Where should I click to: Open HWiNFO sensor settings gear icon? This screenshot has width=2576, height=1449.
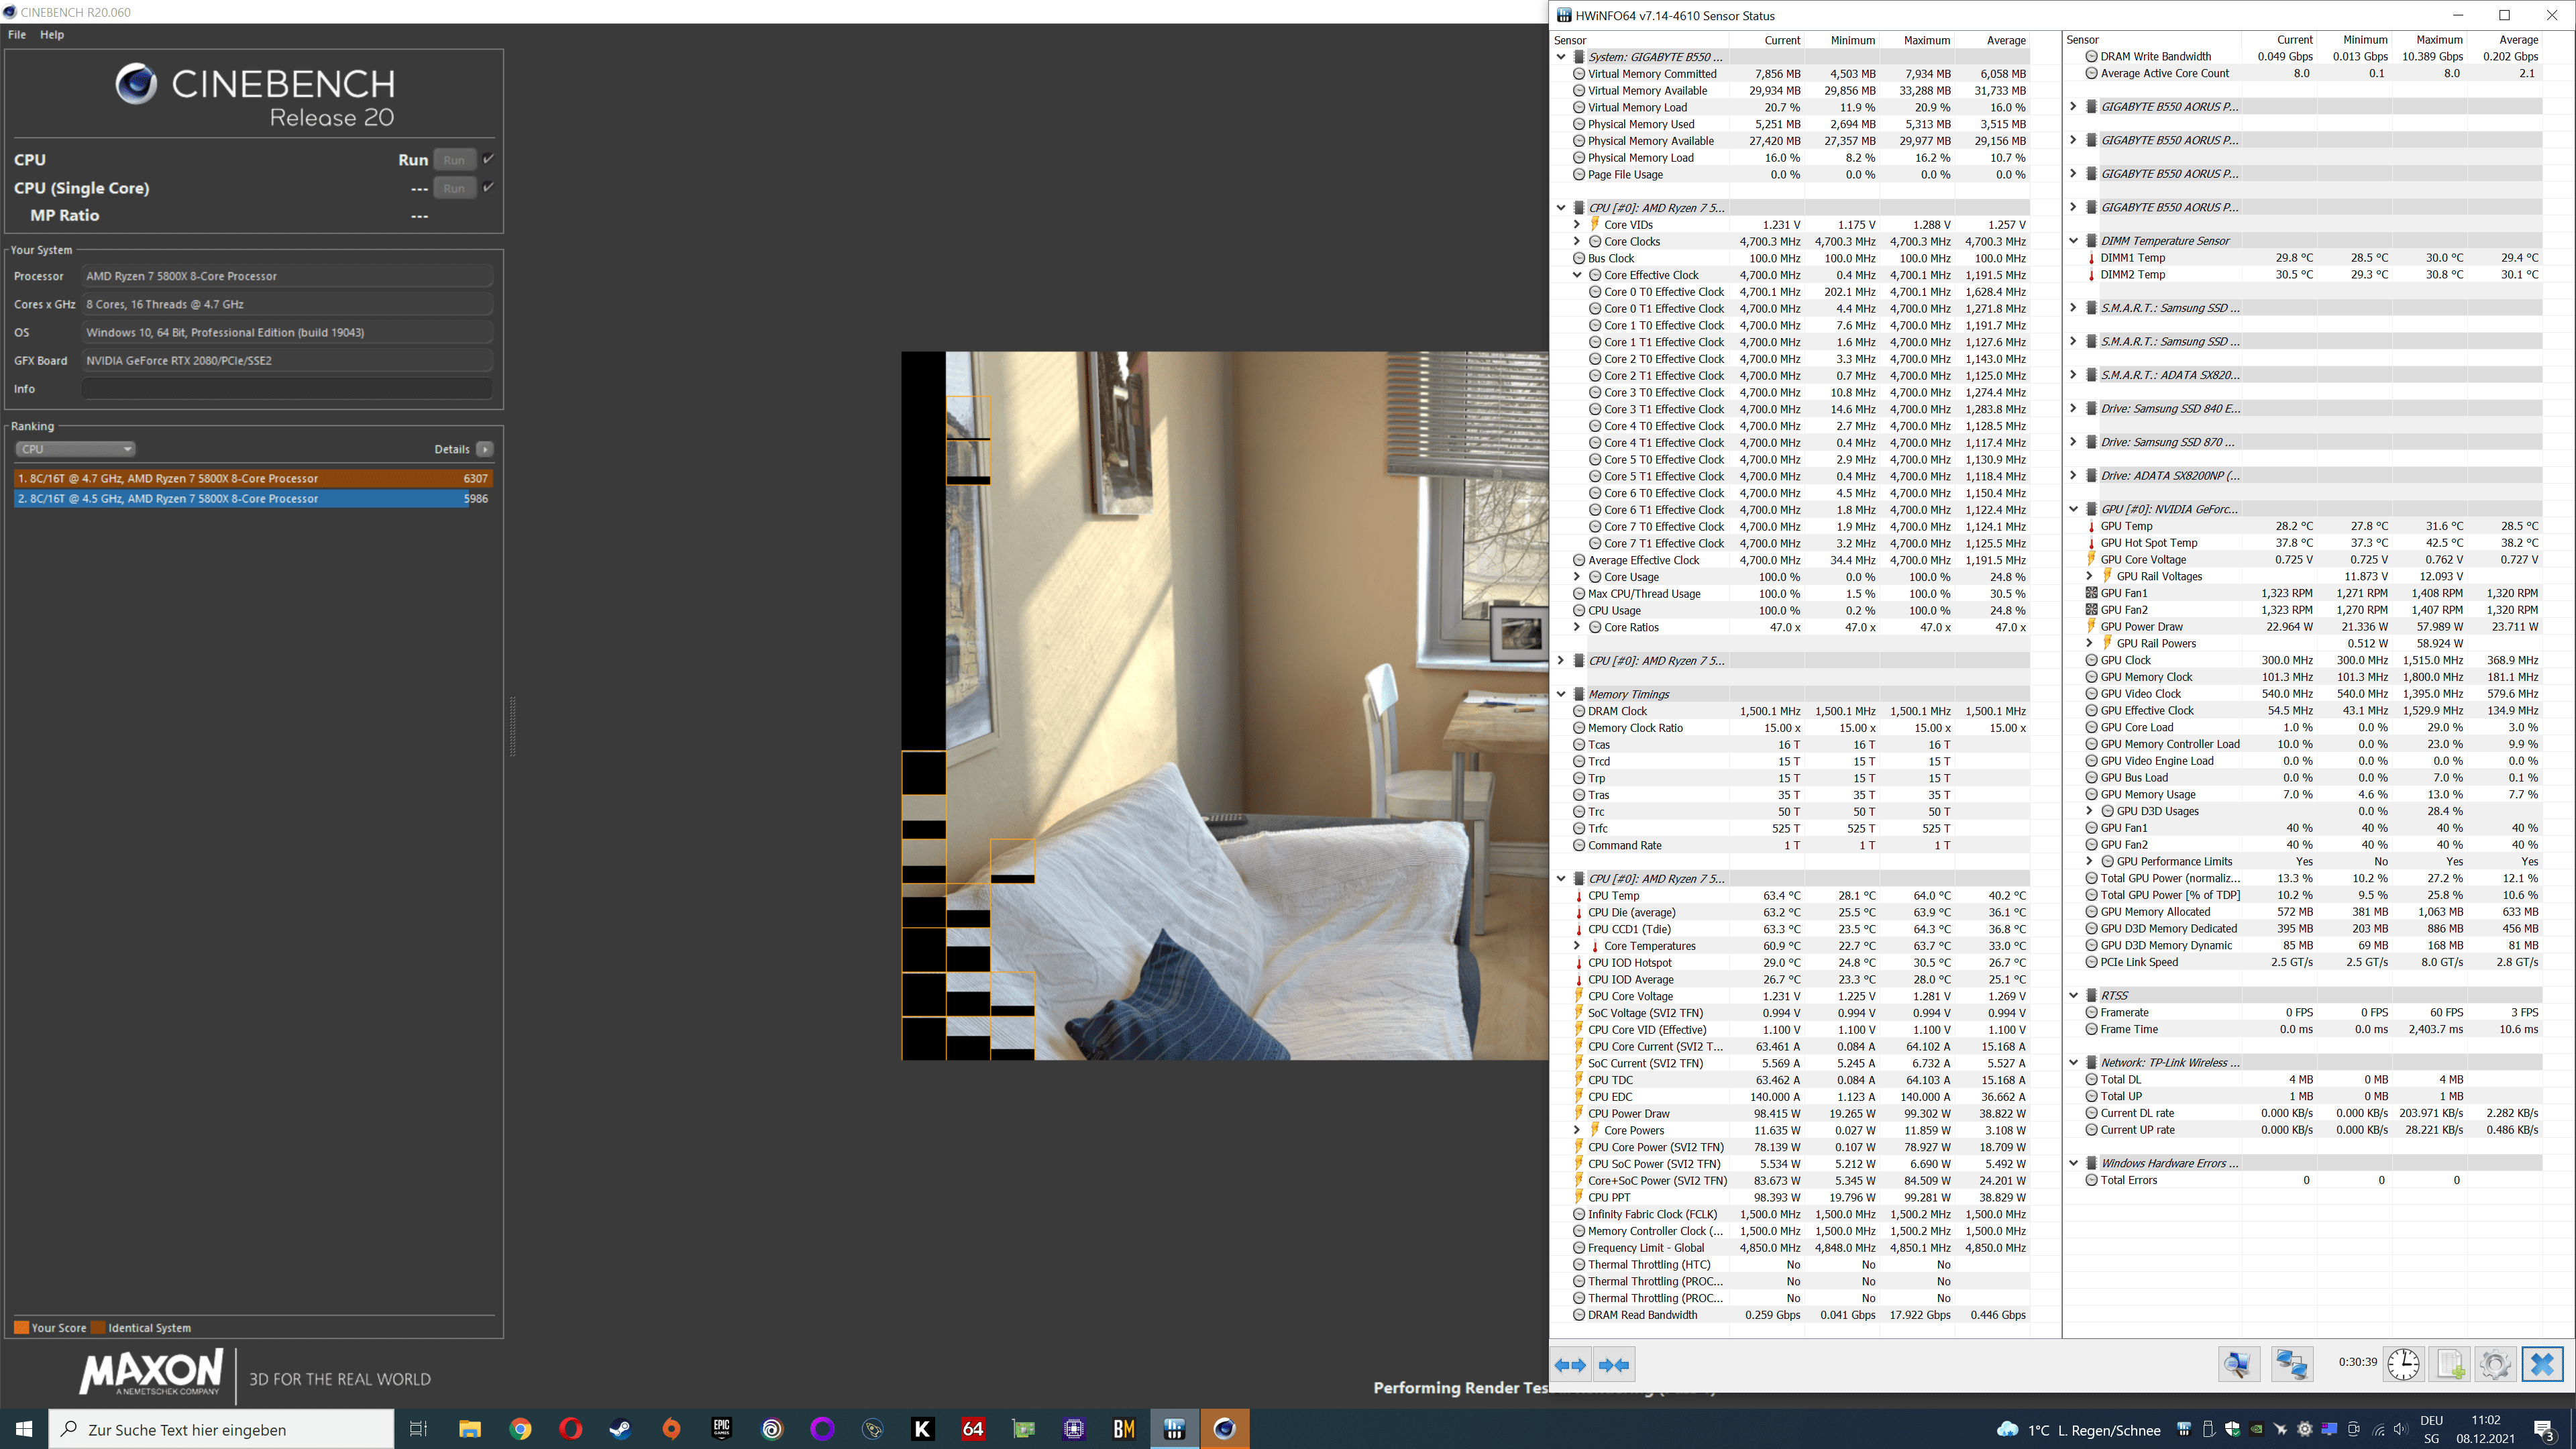pyautogui.click(x=2495, y=1364)
